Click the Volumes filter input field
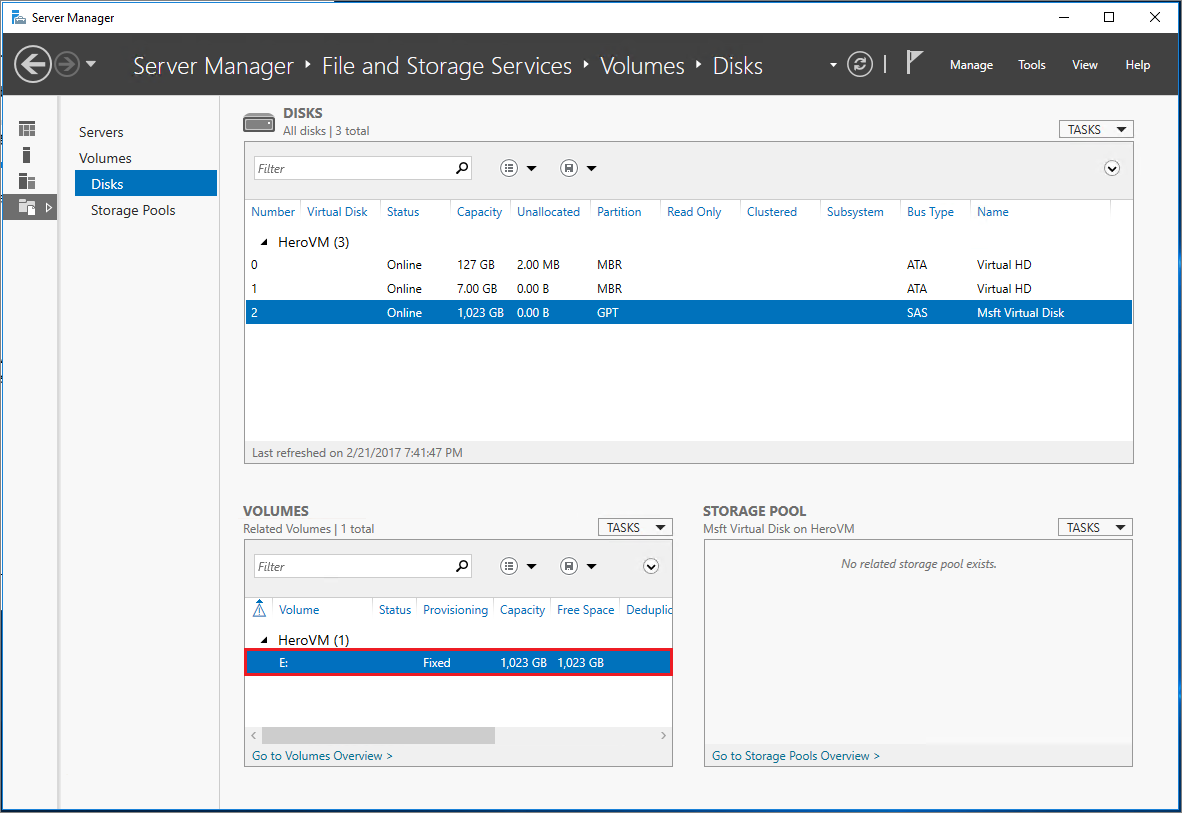Image resolution: width=1182 pixels, height=813 pixels. tap(353, 566)
